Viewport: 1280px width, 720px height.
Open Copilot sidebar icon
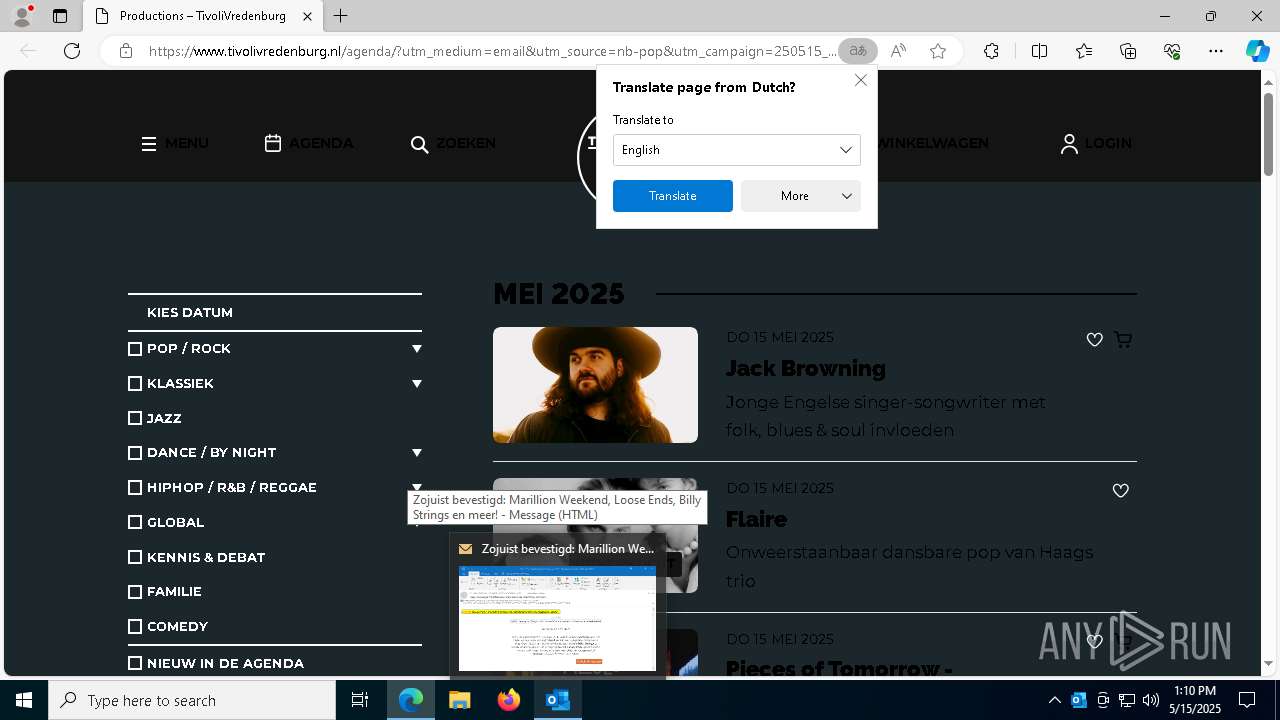coord(1257,51)
